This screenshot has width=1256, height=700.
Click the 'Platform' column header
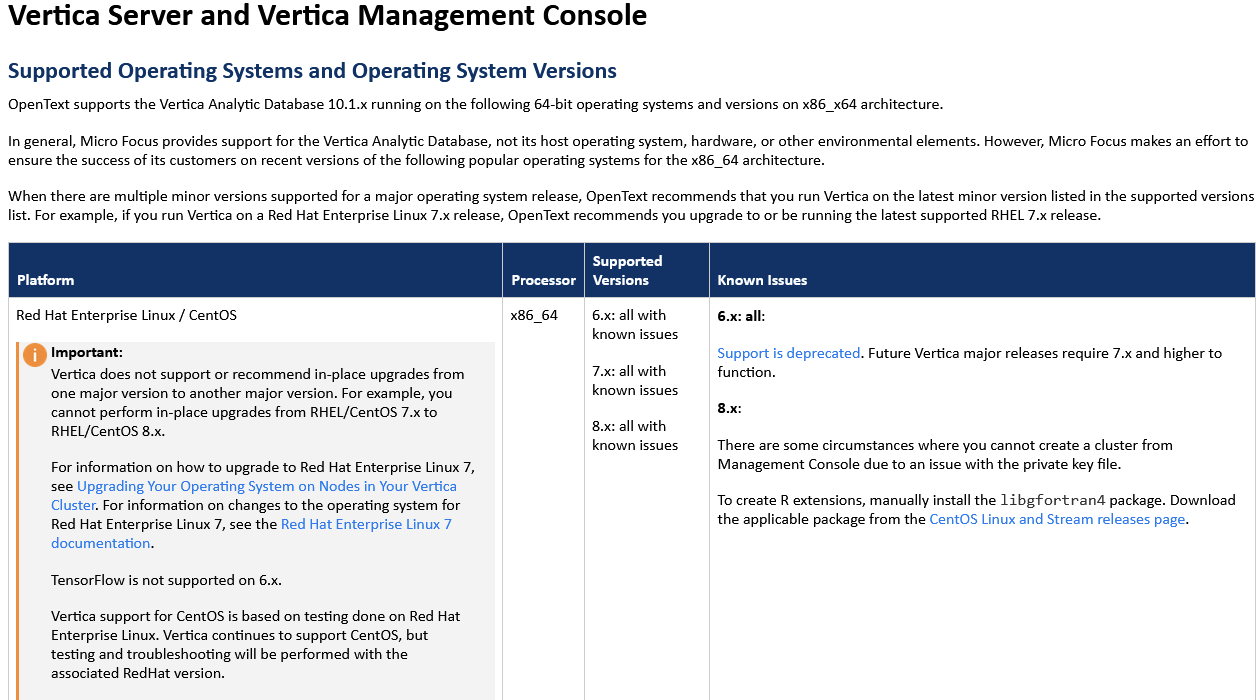pos(255,270)
